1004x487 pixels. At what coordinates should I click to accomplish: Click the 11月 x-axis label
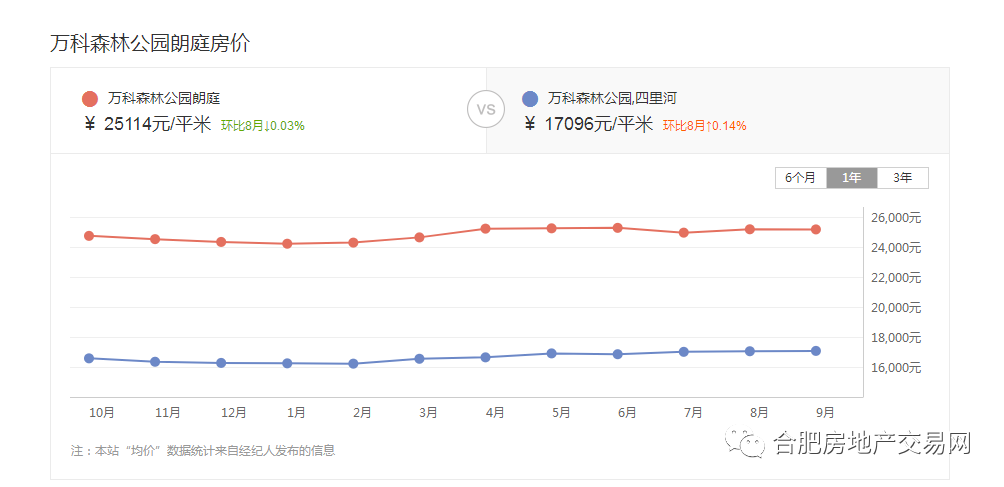click(x=168, y=413)
